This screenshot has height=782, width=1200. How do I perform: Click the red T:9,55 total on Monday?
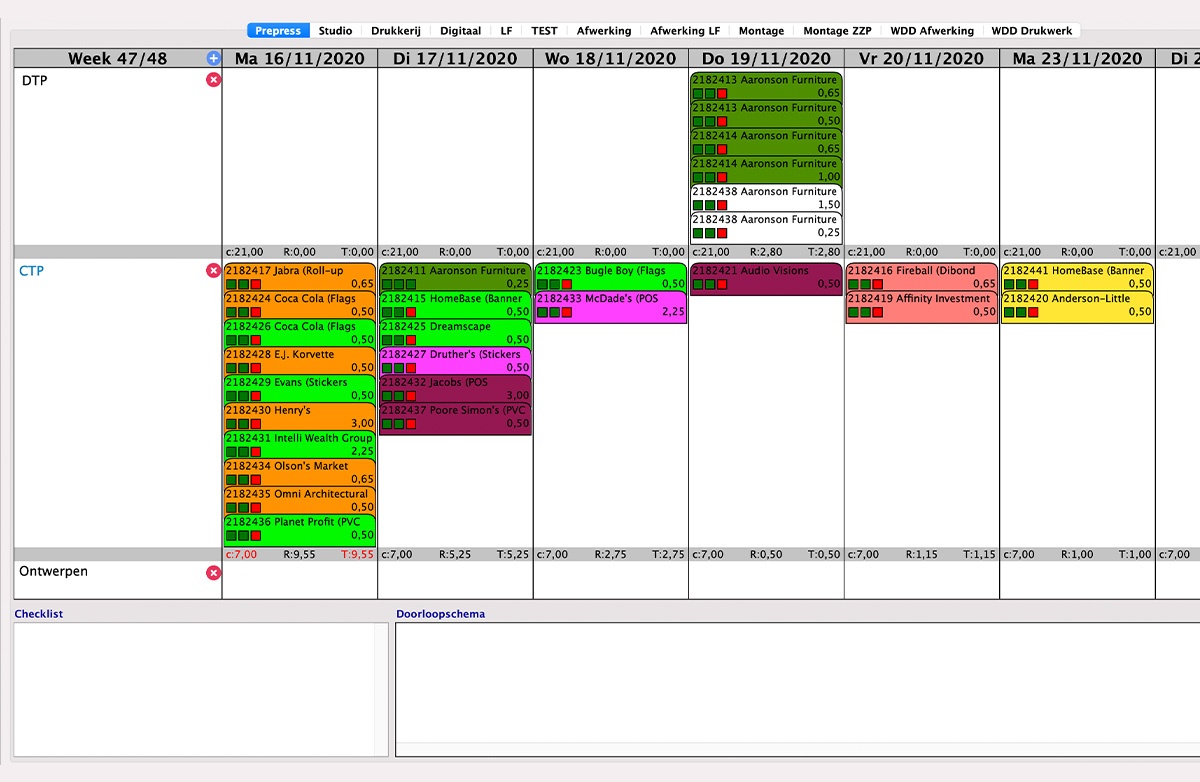357,554
